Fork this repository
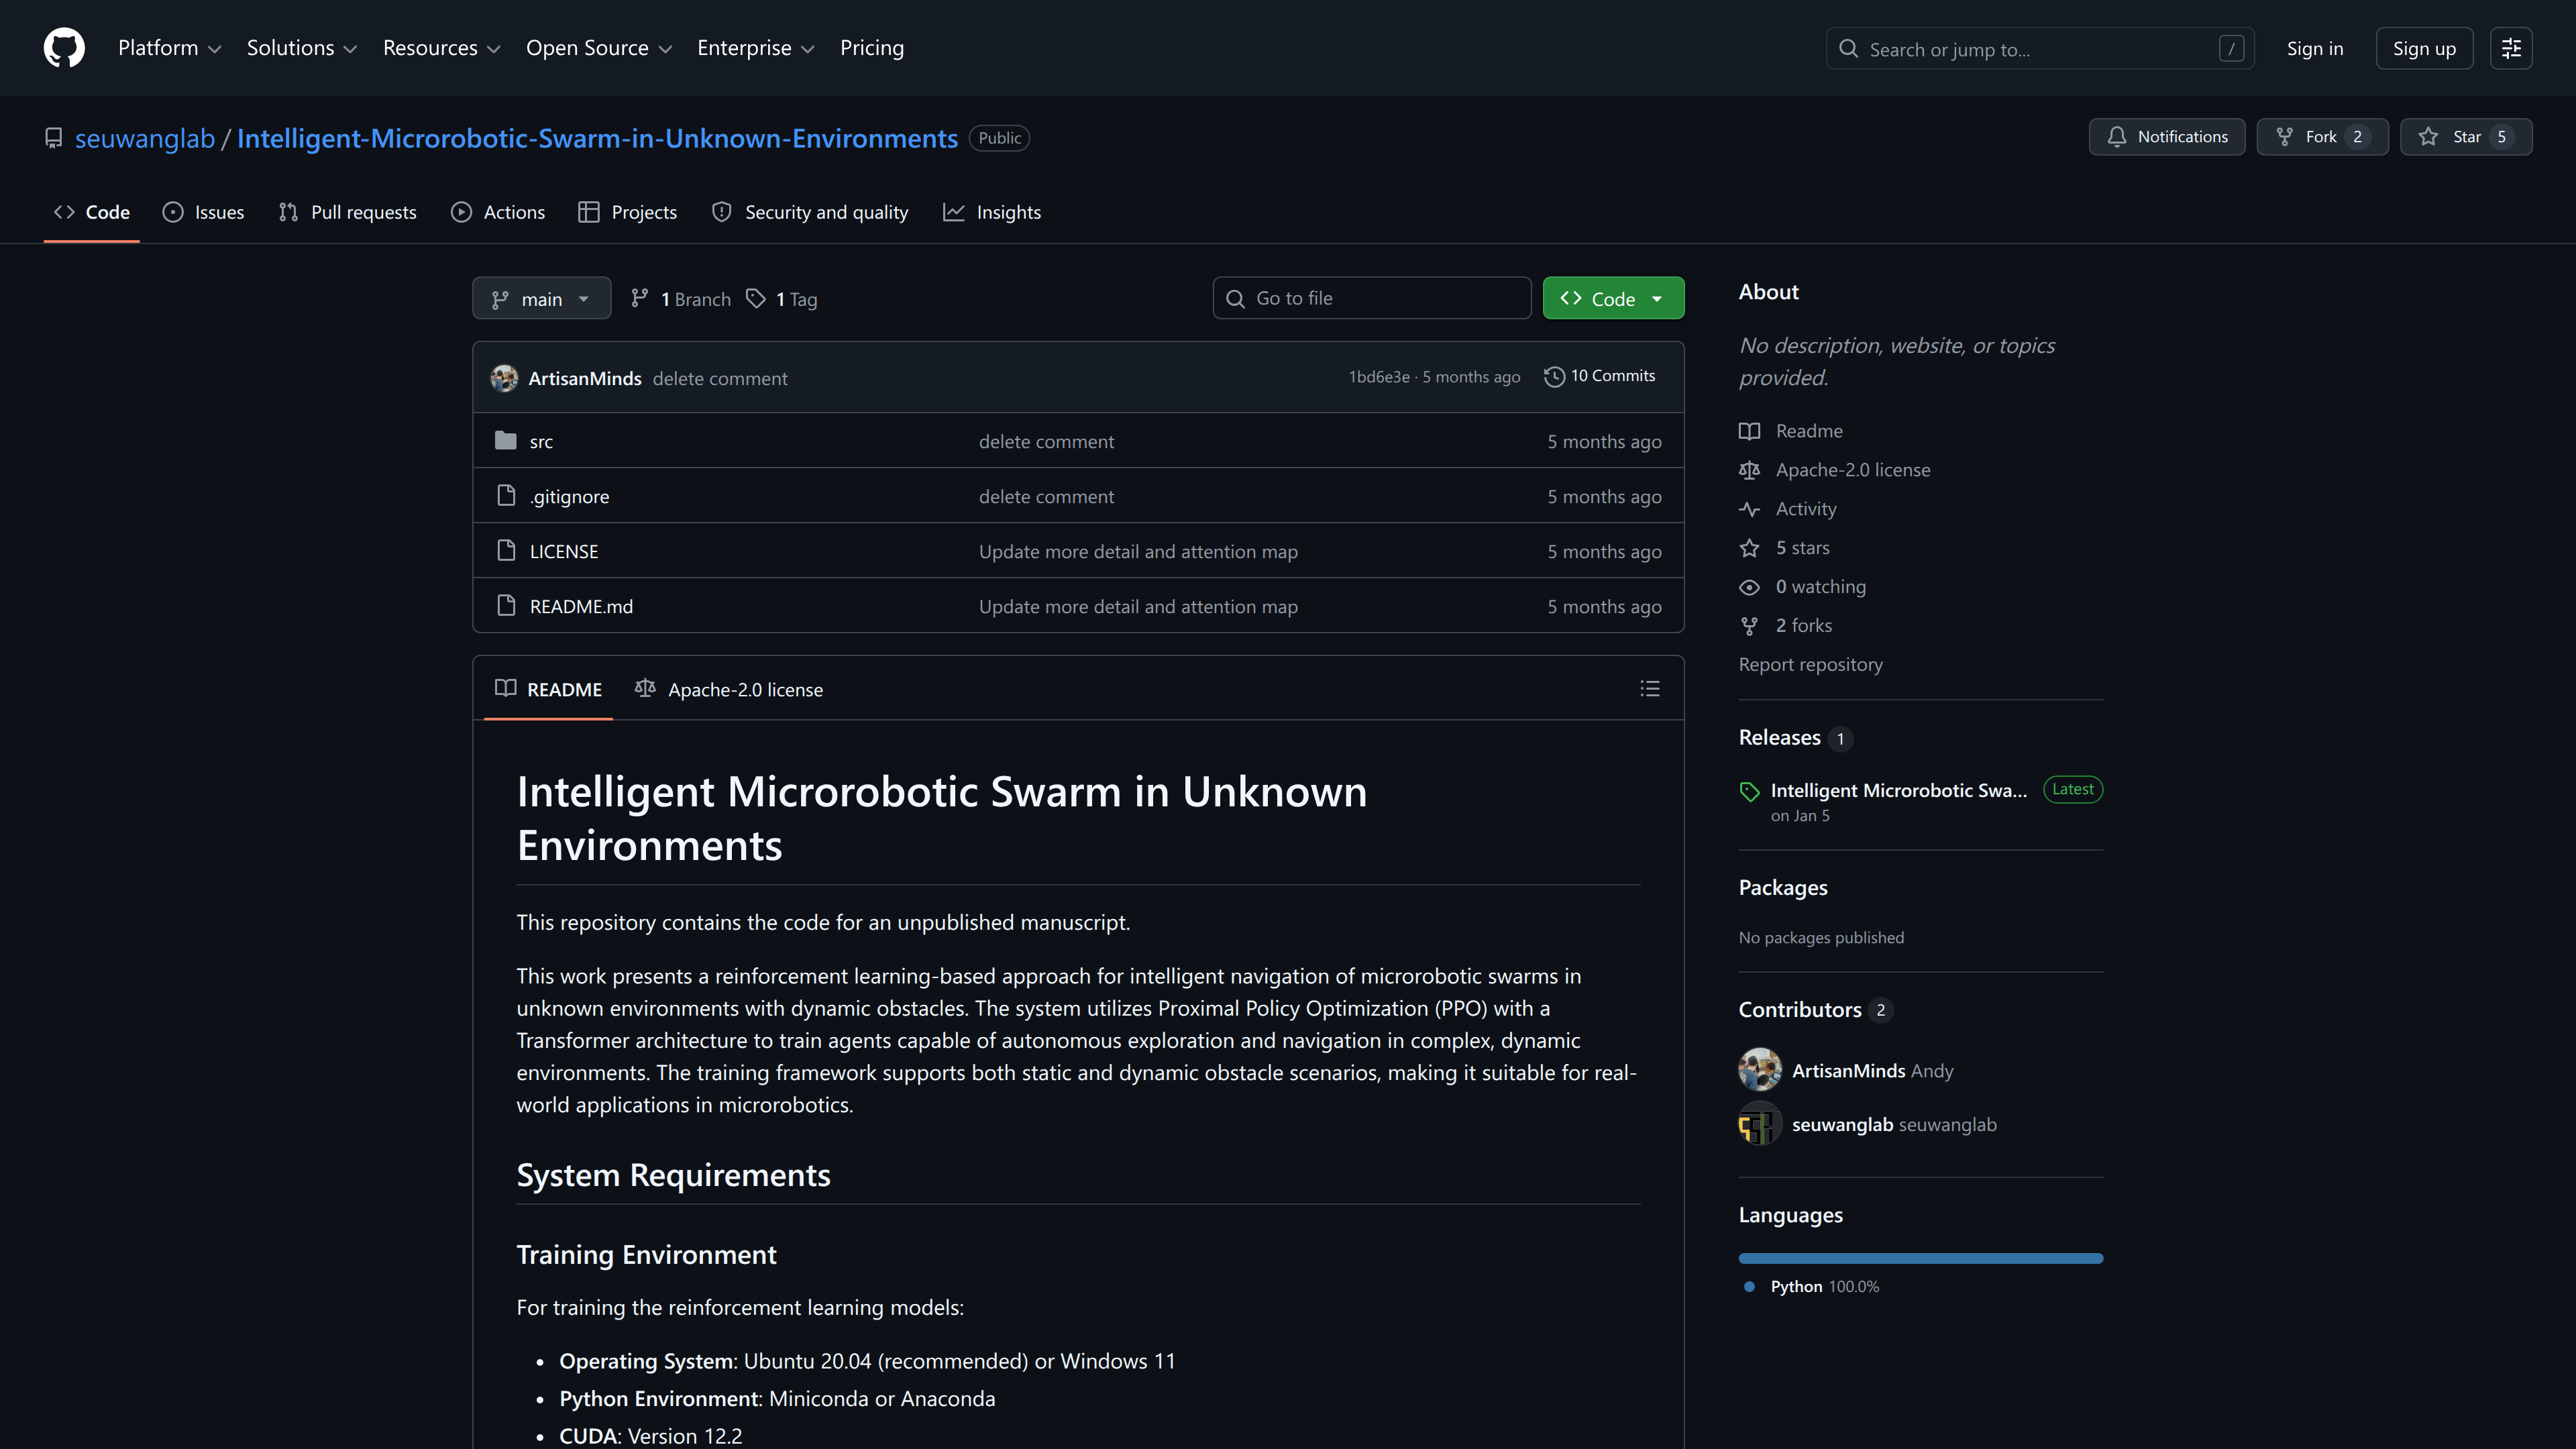 [2322, 137]
